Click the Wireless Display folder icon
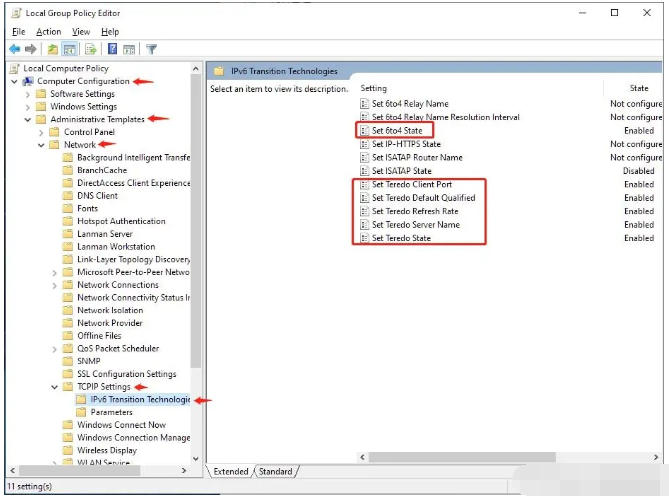Screen dimensions: 669x500 [x=67, y=451]
